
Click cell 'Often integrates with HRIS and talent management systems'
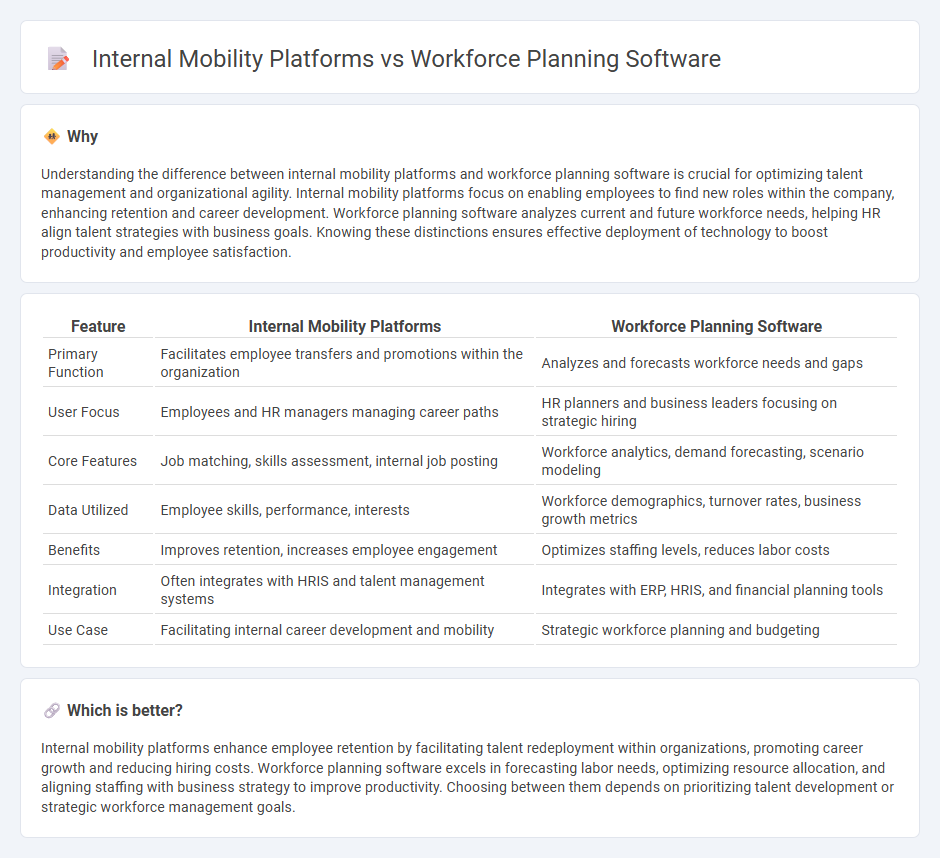(x=344, y=590)
